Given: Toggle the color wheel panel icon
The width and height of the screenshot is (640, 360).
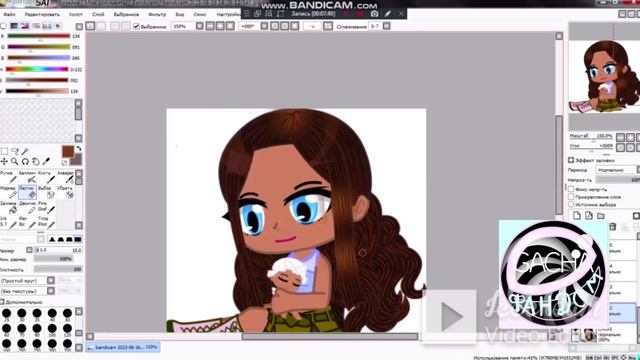Looking at the screenshot, I should pyautogui.click(x=3, y=26).
